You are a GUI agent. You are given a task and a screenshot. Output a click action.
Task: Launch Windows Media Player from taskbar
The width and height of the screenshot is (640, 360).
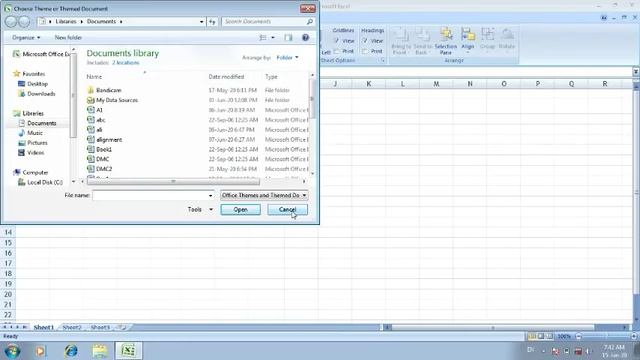[40, 351]
